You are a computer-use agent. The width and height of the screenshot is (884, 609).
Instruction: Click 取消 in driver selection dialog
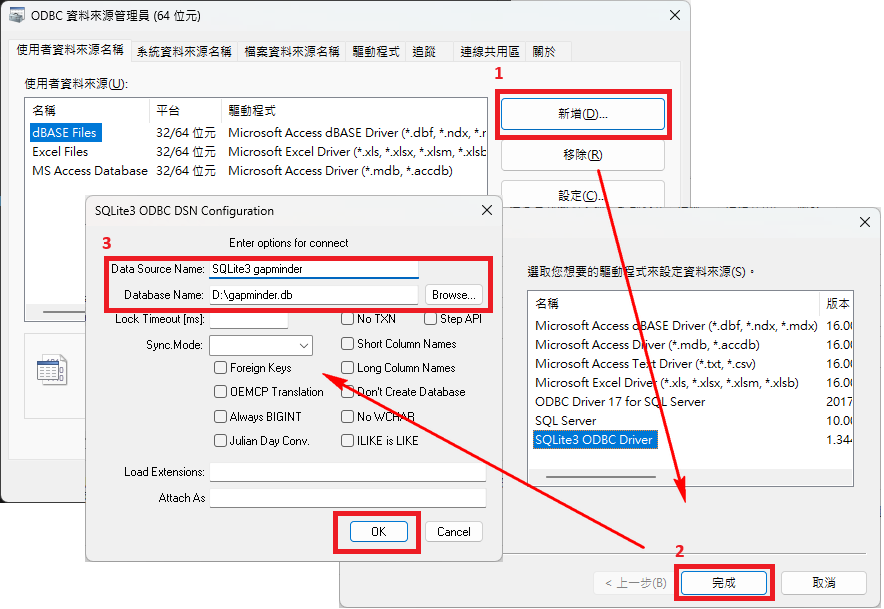(x=824, y=583)
